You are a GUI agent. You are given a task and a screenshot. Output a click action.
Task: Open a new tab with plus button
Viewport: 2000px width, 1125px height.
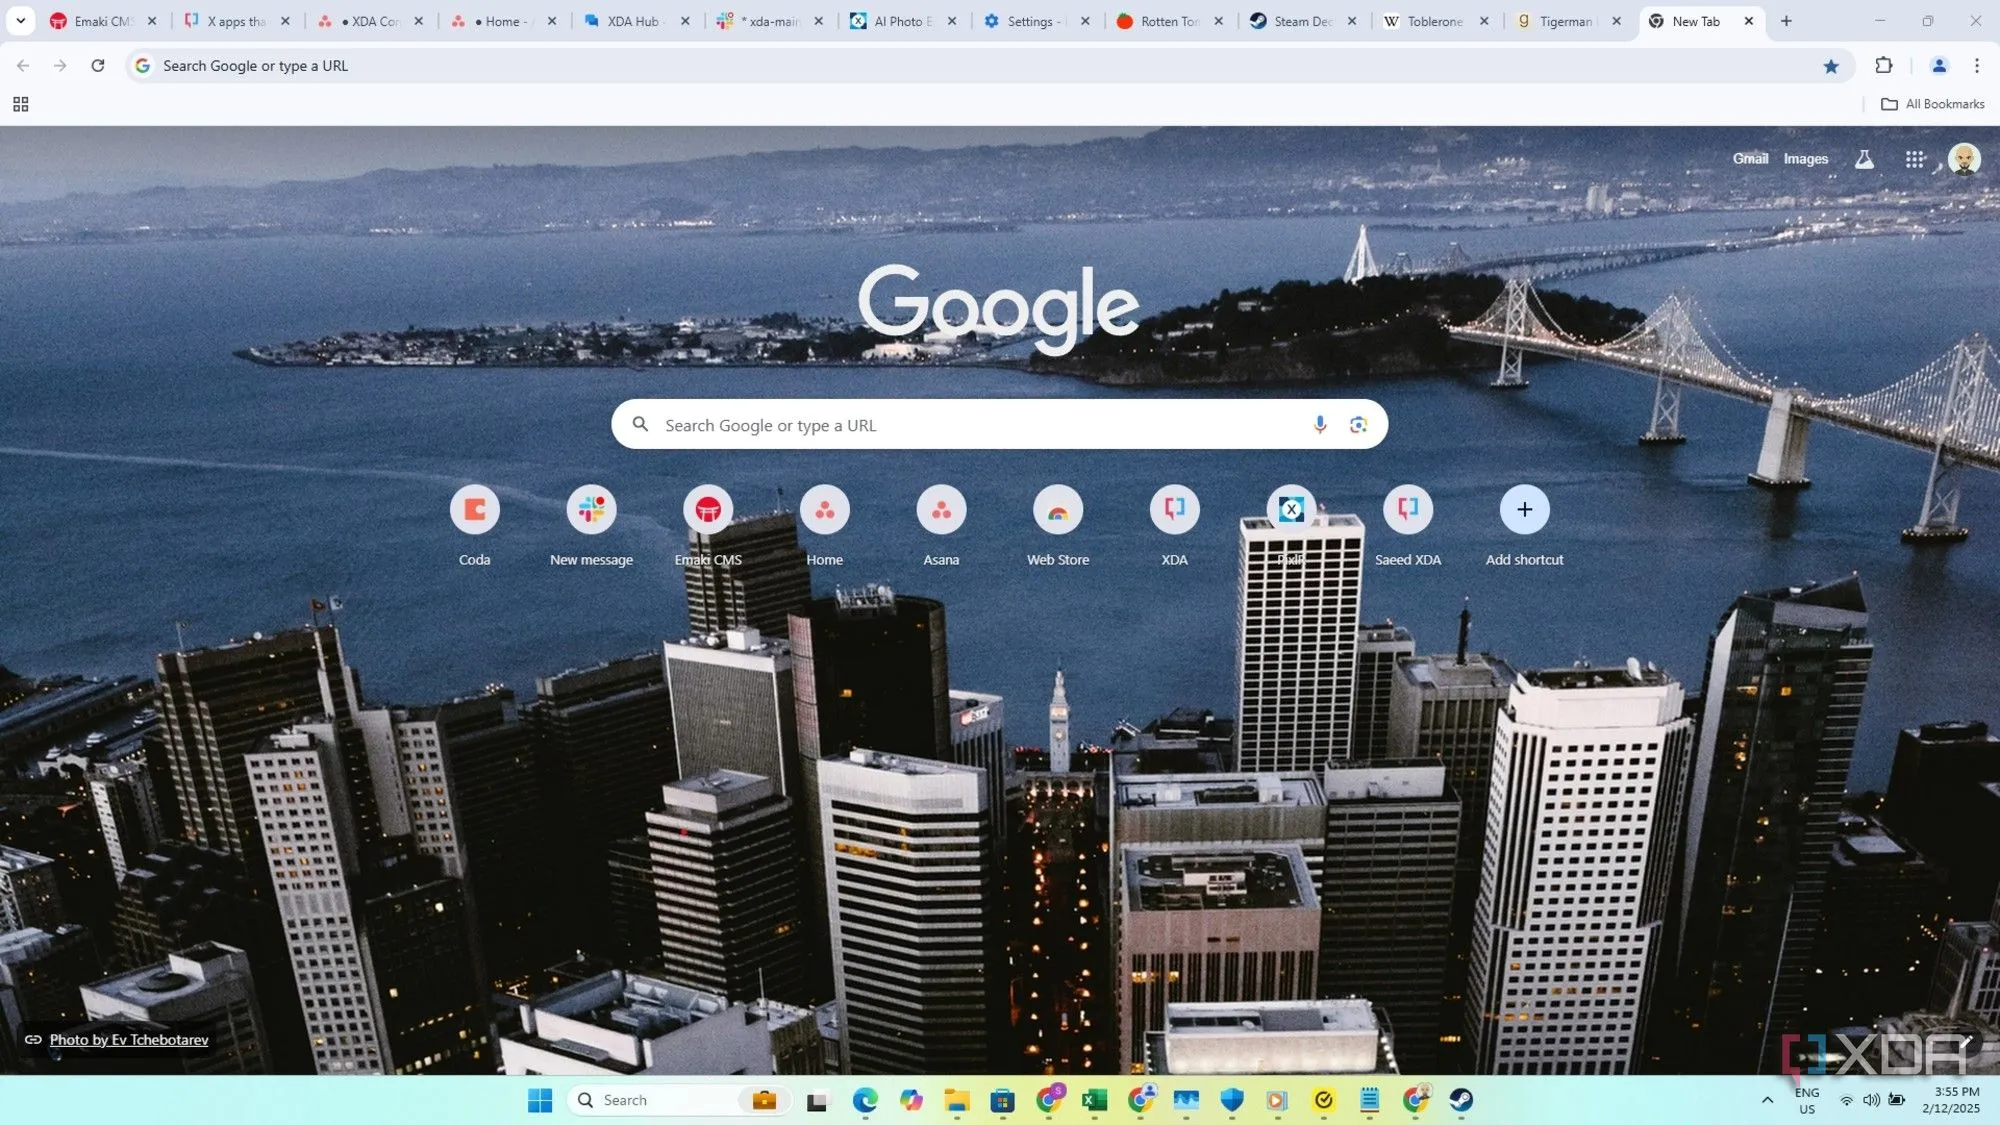tap(1786, 21)
